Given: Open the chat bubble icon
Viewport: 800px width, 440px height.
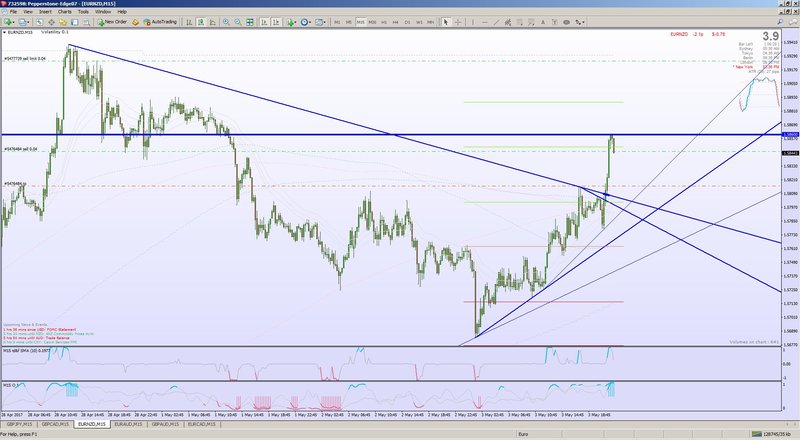Looking at the screenshot, I should [792, 22].
